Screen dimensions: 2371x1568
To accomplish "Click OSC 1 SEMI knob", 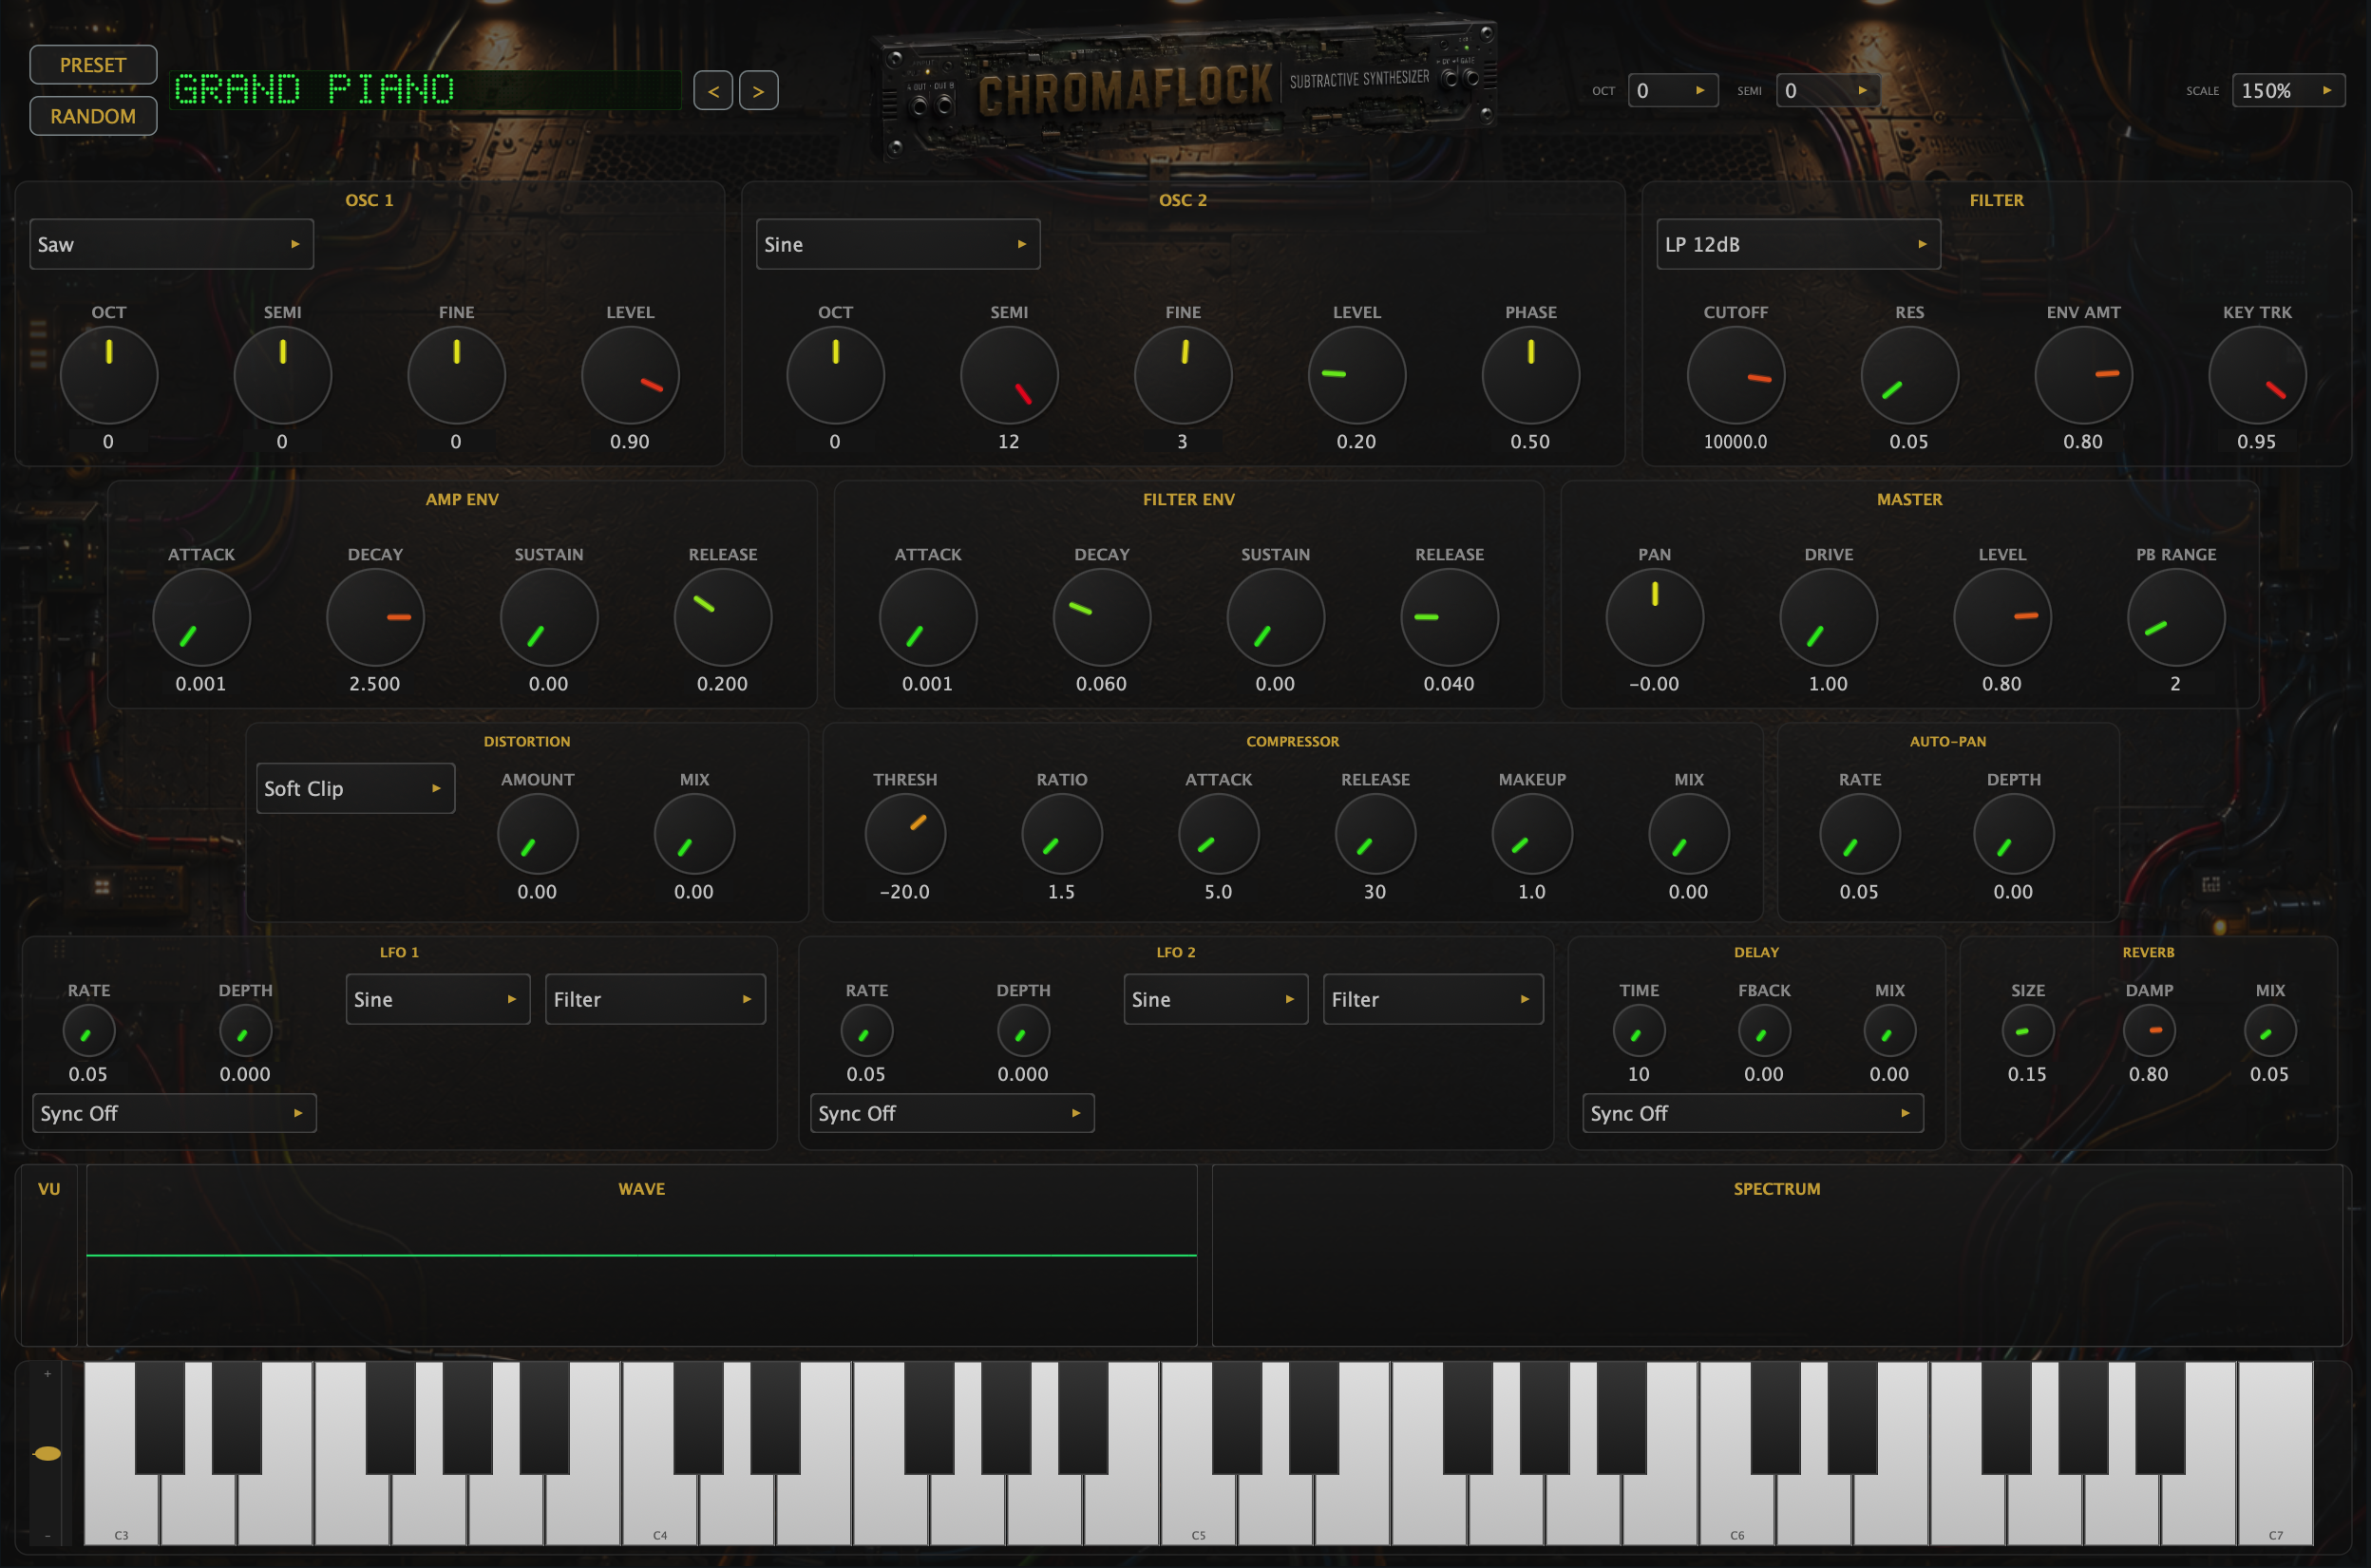I will tap(283, 376).
